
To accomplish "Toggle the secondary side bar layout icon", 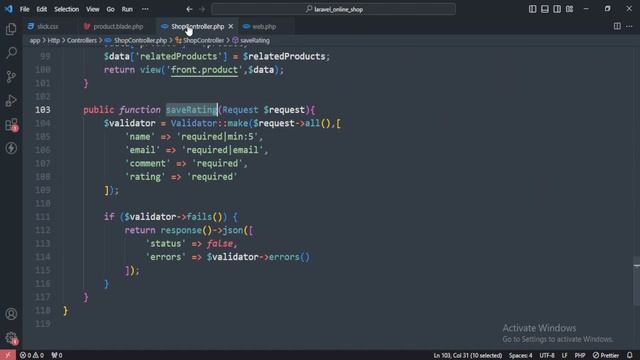I will coord(557,9).
